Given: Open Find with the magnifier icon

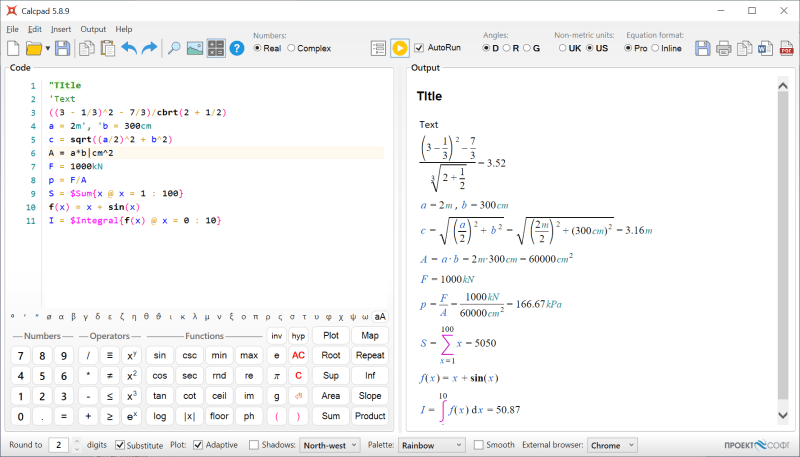Looking at the screenshot, I should (174, 48).
